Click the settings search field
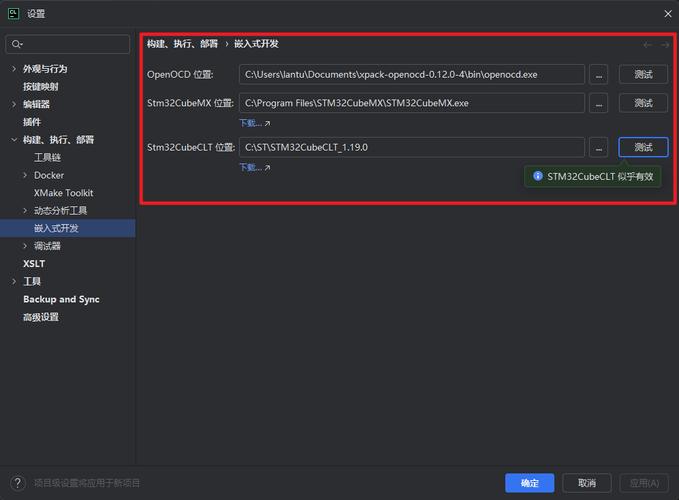Image resolution: width=679 pixels, height=500 pixels. [68, 44]
